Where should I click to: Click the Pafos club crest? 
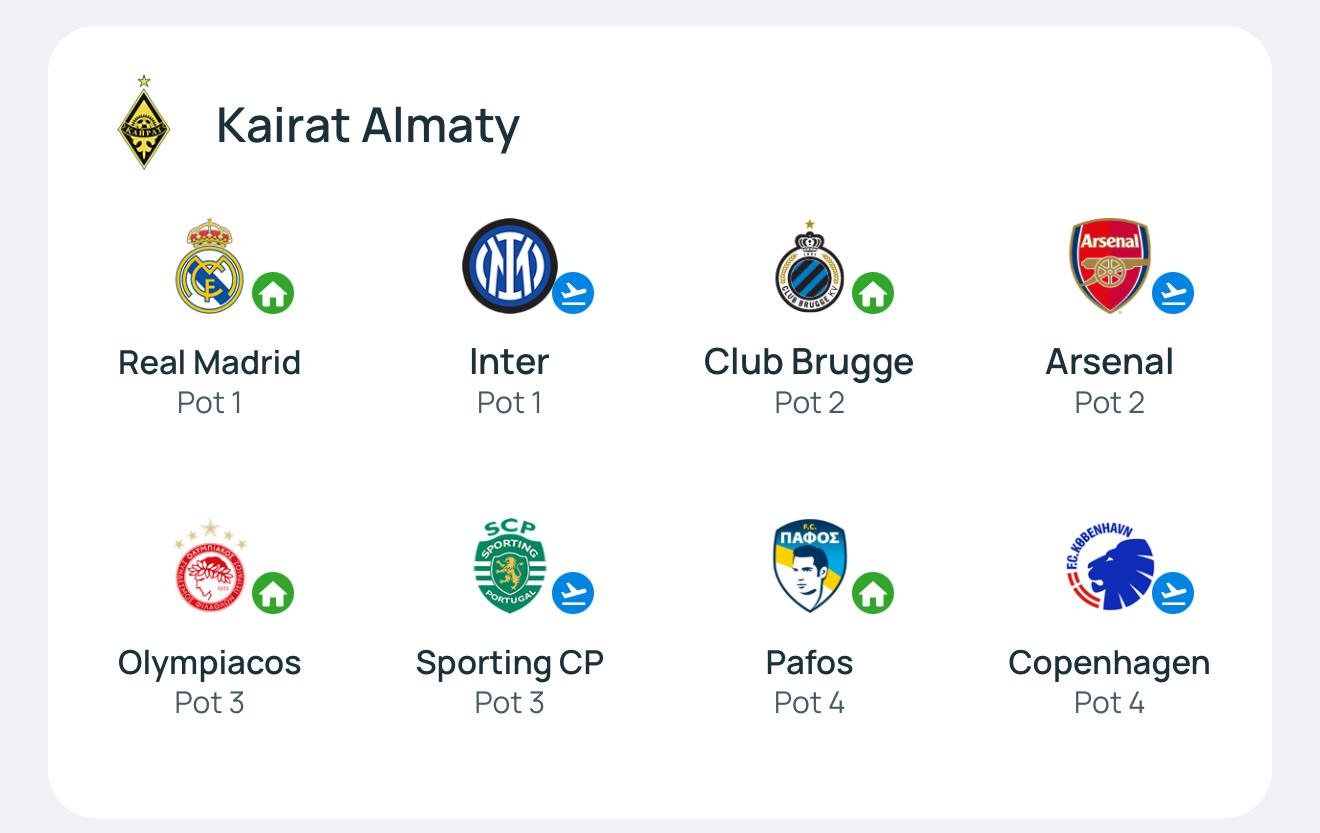coord(809,566)
